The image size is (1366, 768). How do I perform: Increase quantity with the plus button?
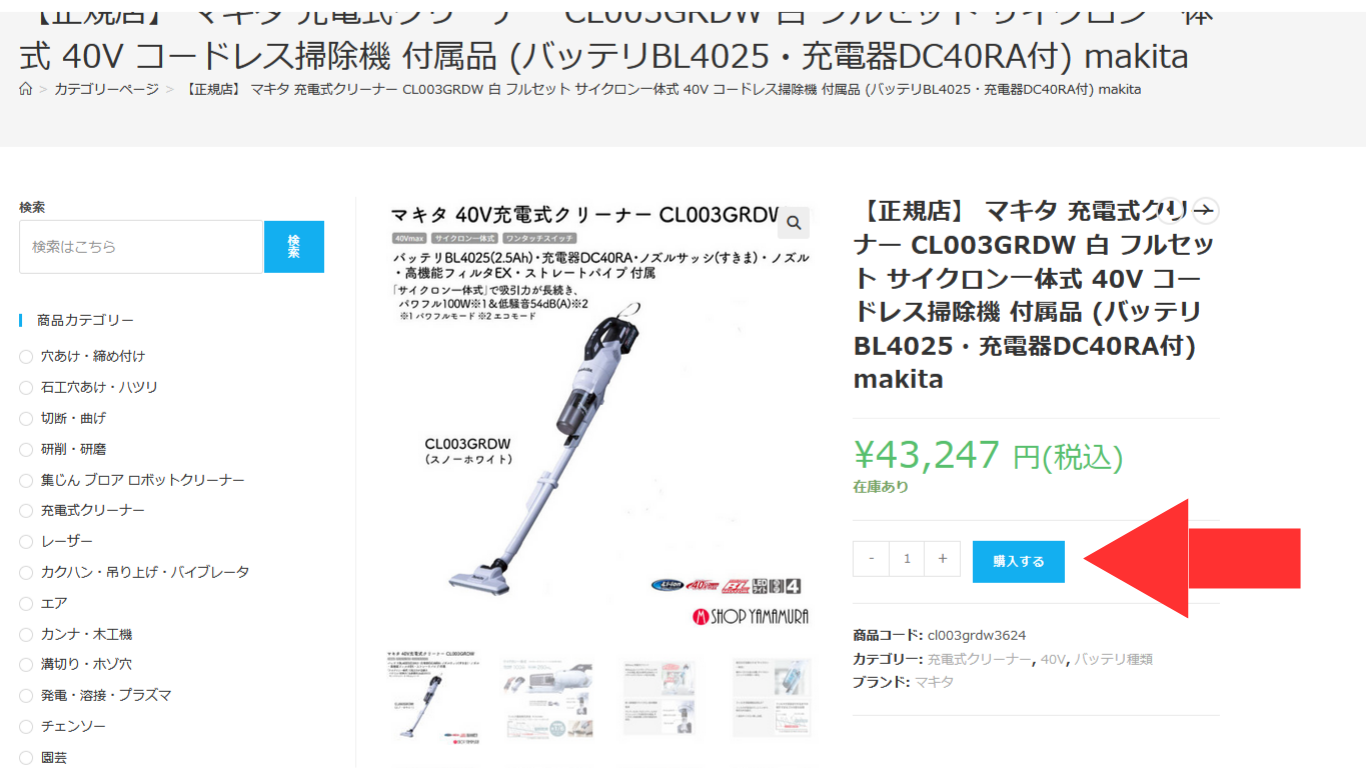[x=942, y=559]
